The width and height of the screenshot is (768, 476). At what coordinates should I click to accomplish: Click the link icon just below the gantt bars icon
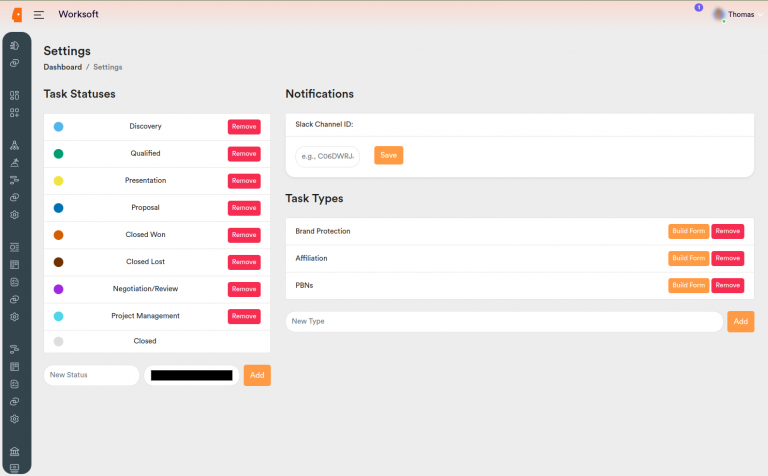coord(15,197)
